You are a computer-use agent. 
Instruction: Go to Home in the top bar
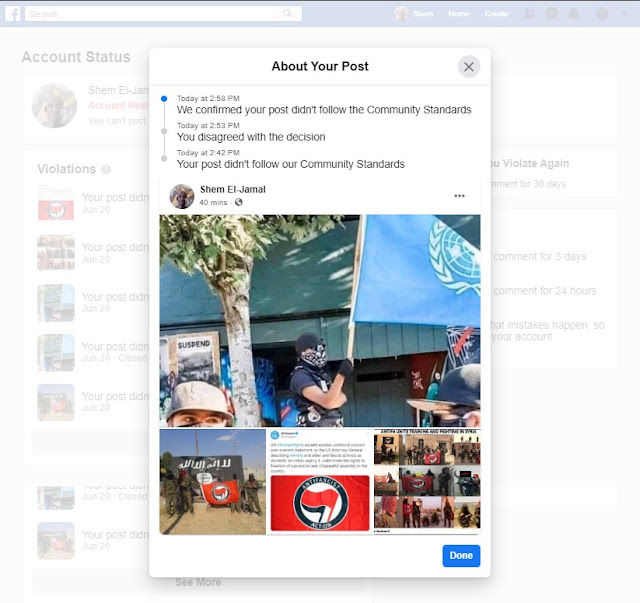pos(459,14)
